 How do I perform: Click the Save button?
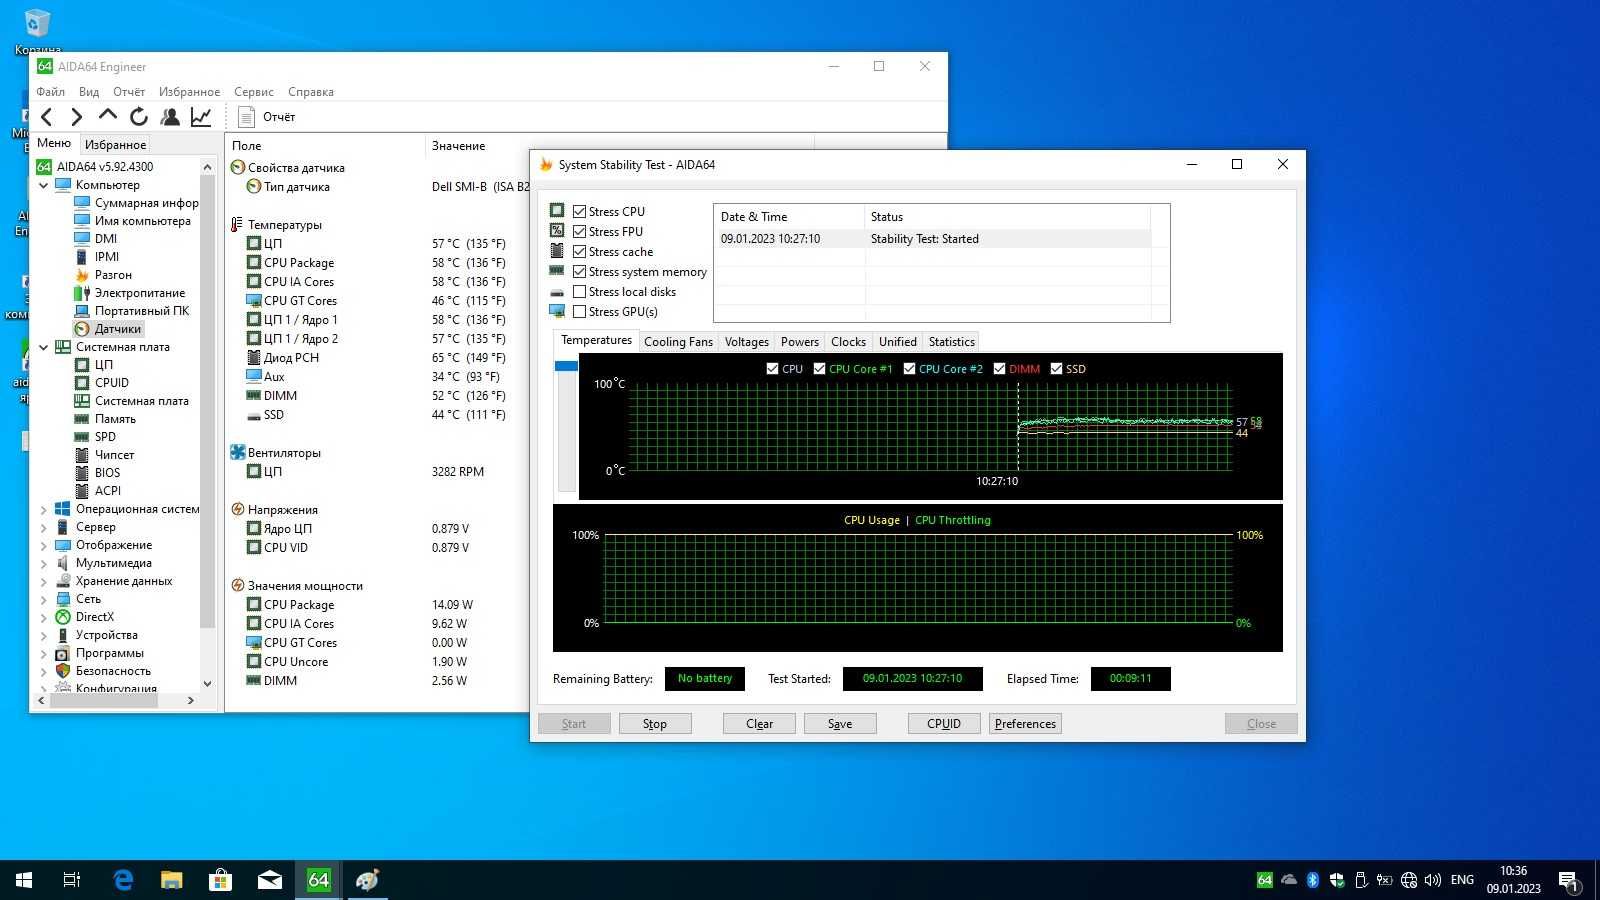[x=840, y=724]
